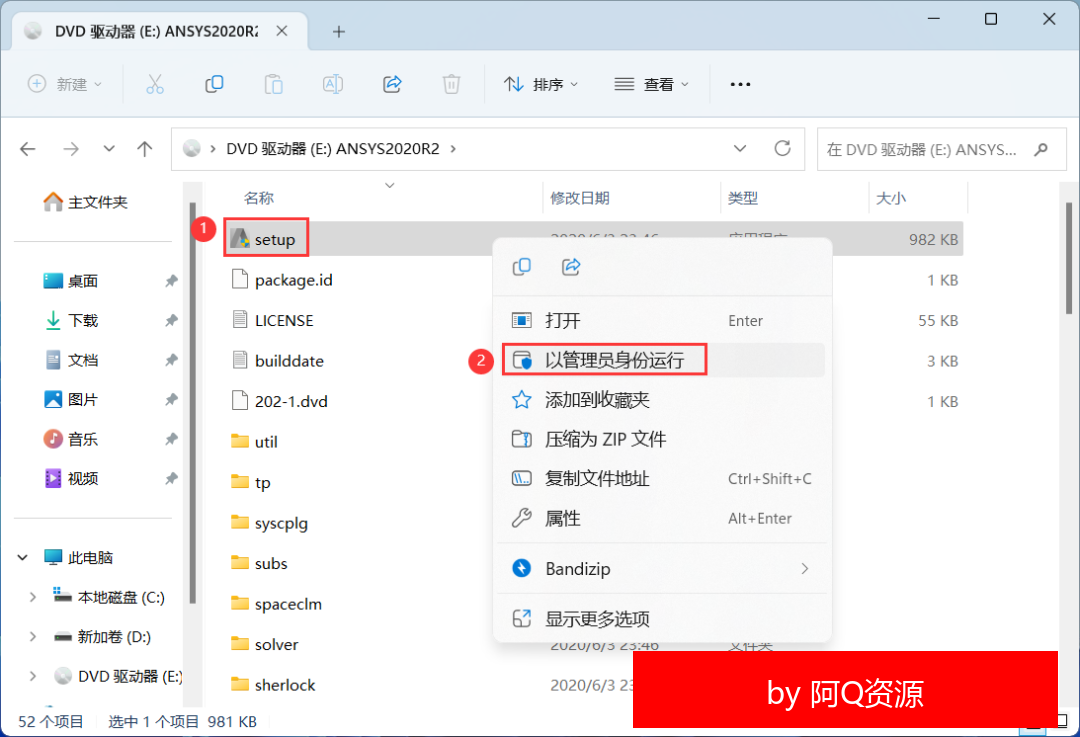Expand the 新加卷 (D:) tree node
This screenshot has height=737, width=1080.
coord(32,637)
